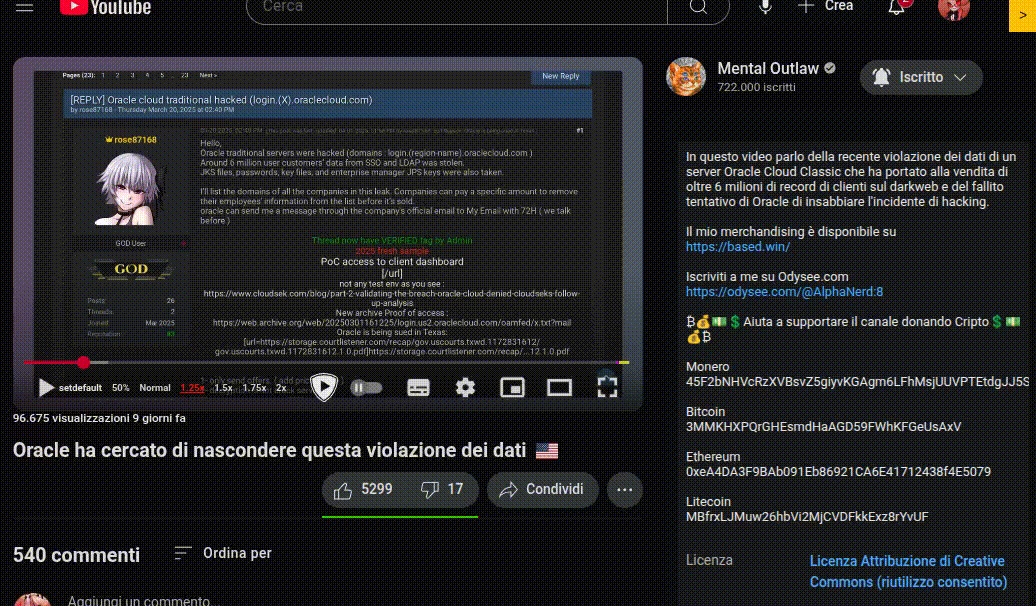Open the based.win merchandising link
1036x606 pixels.
(737, 246)
